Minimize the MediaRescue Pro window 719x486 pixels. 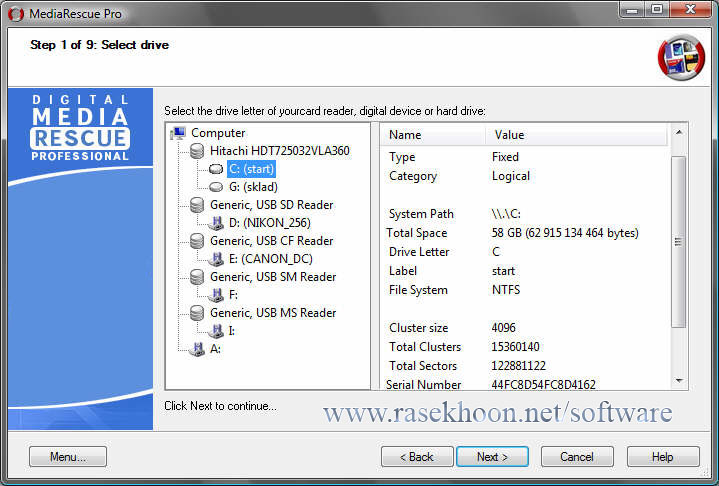[x=632, y=10]
